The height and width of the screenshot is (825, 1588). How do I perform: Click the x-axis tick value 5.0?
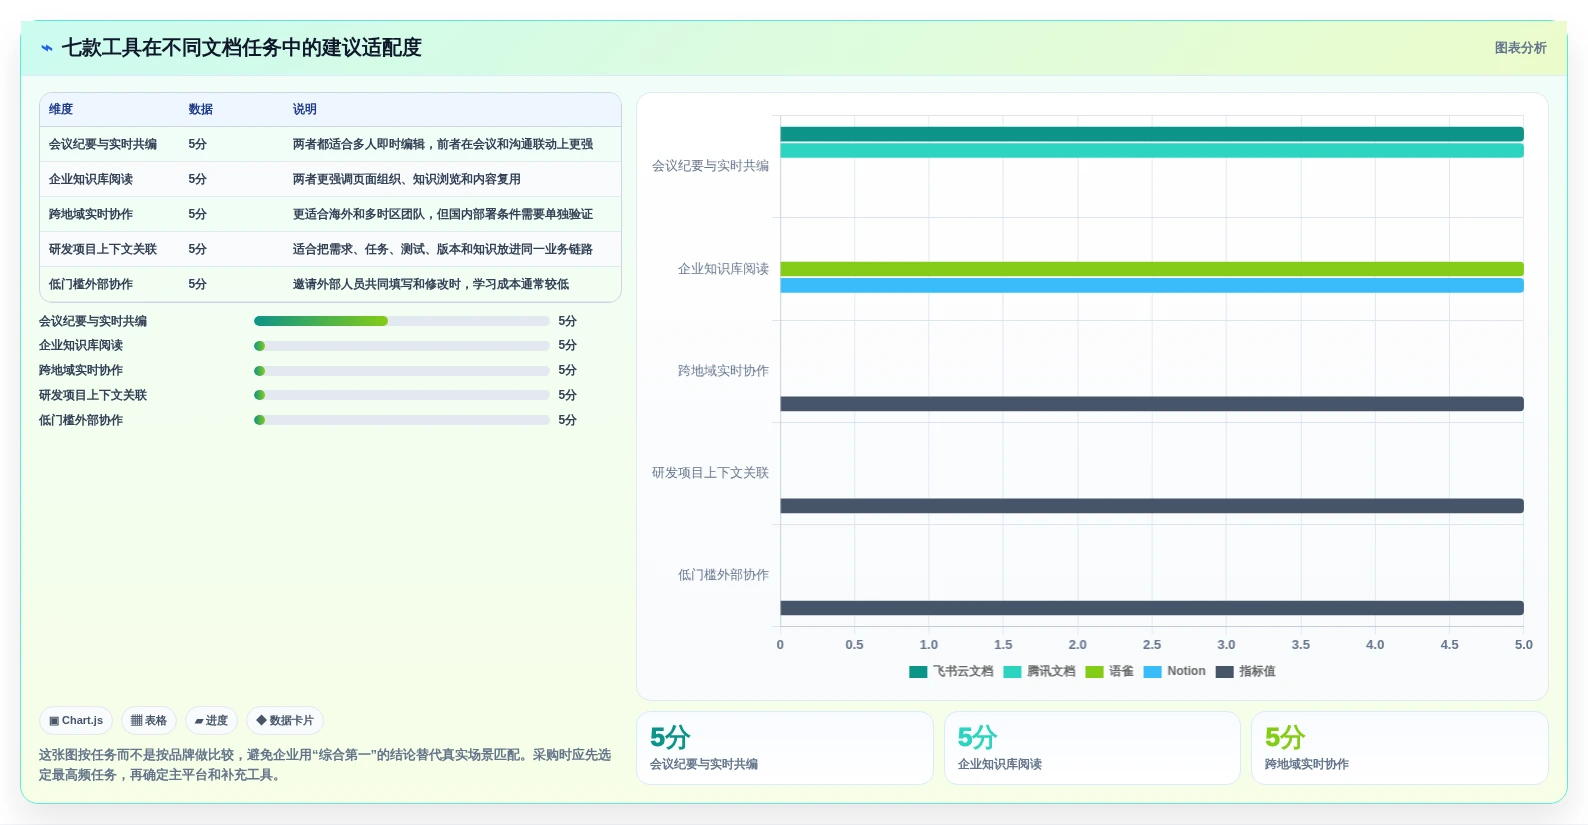pyautogui.click(x=1524, y=645)
